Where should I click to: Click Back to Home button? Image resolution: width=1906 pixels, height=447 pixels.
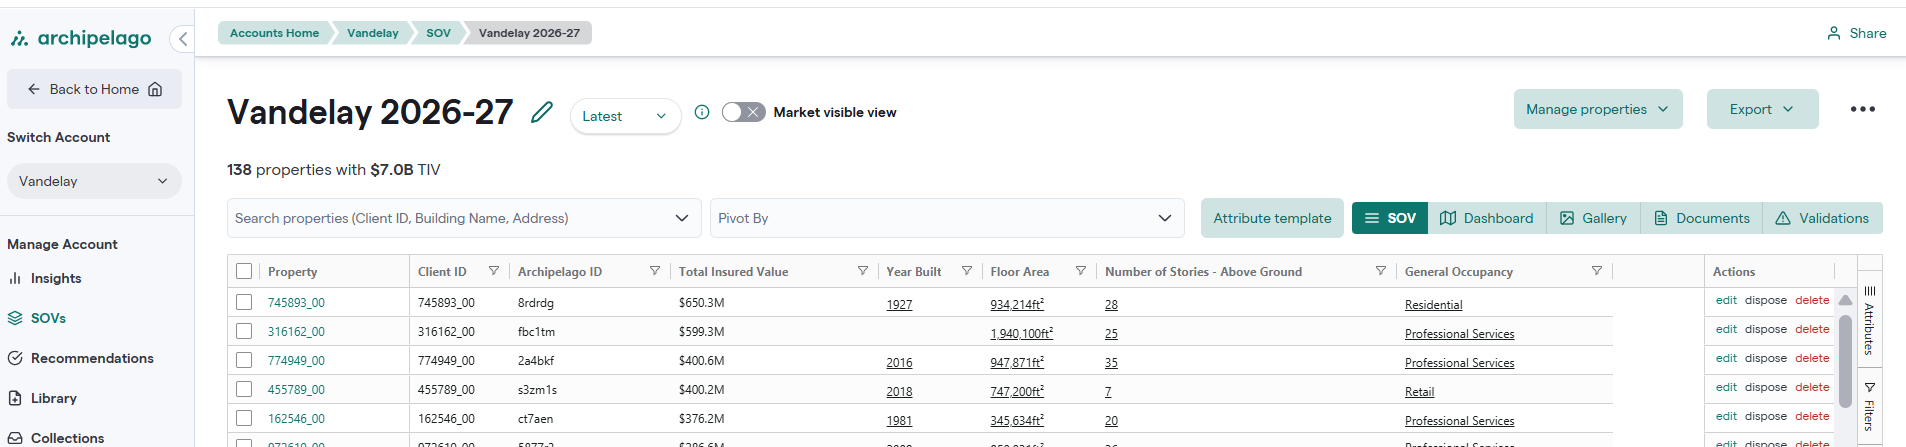pos(94,89)
